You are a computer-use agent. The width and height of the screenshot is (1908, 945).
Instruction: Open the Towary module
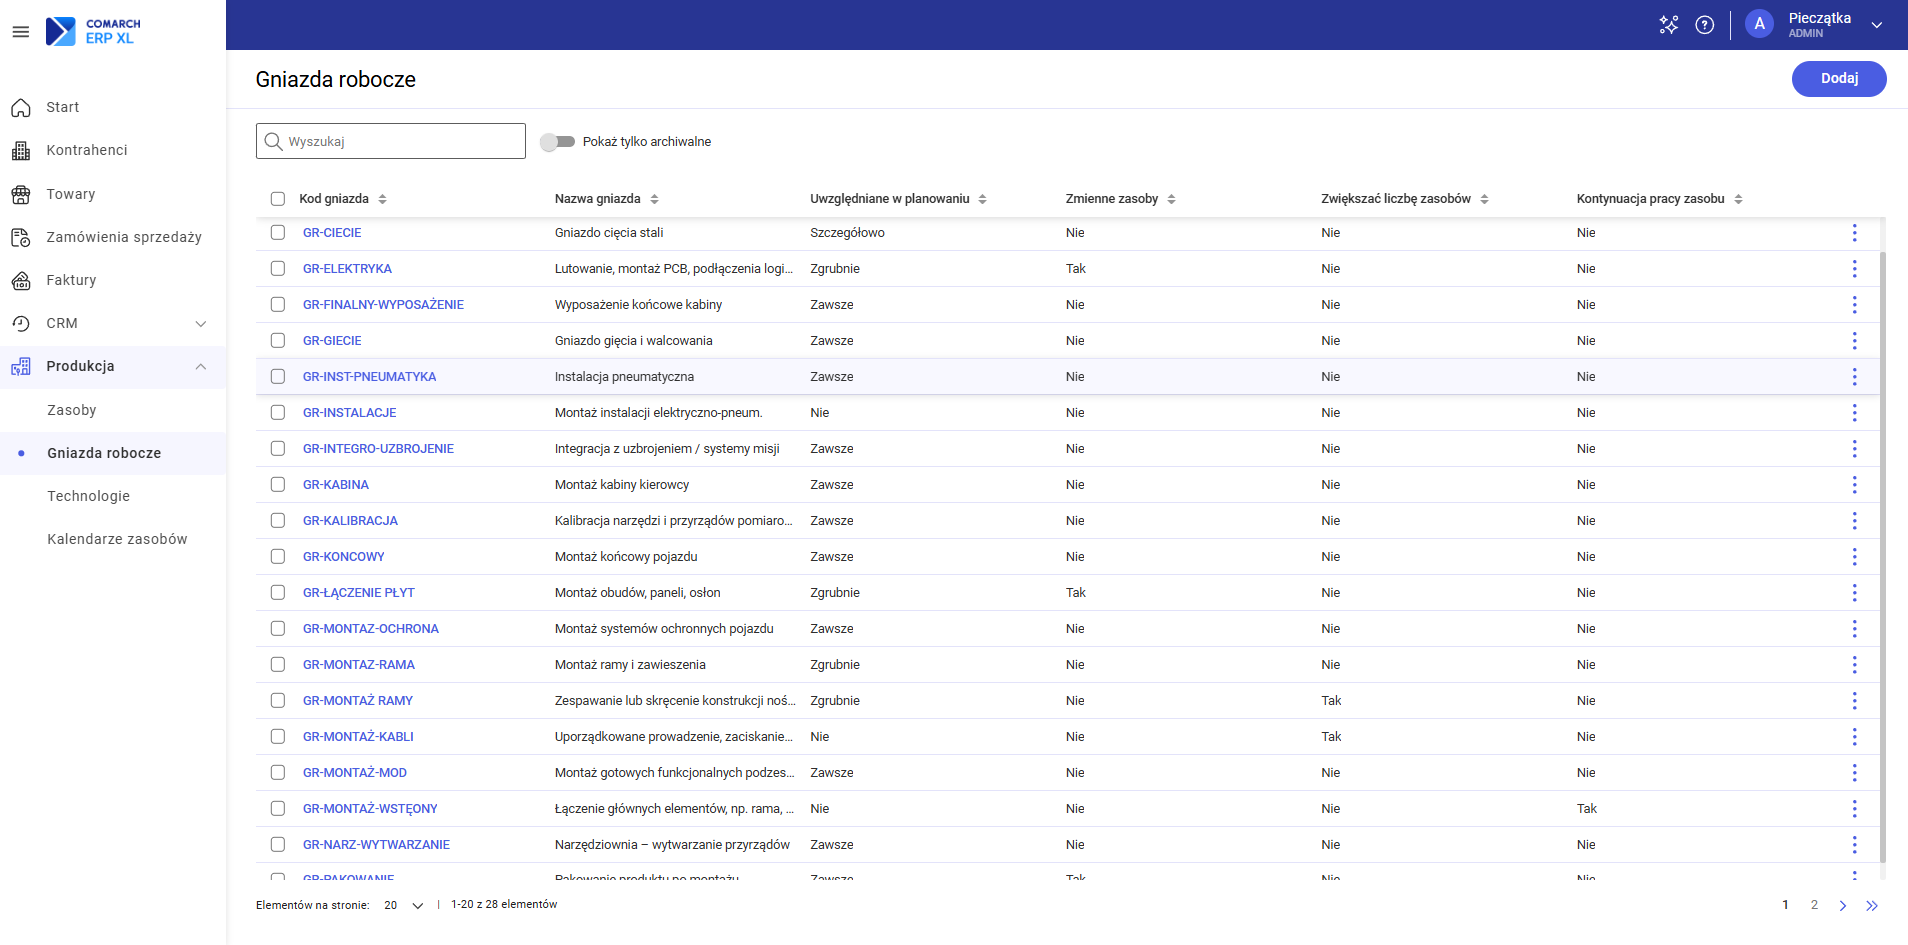tap(71, 194)
